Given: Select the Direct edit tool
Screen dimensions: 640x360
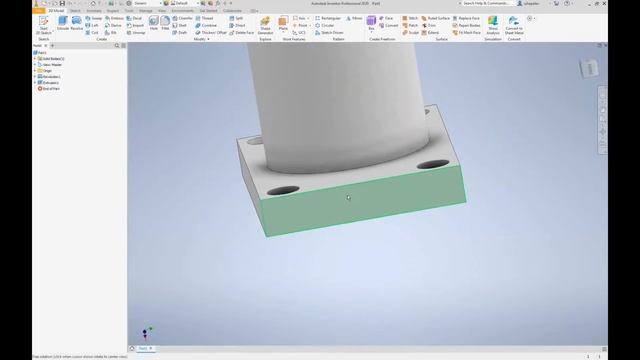Looking at the screenshot, I should pos(237,25).
